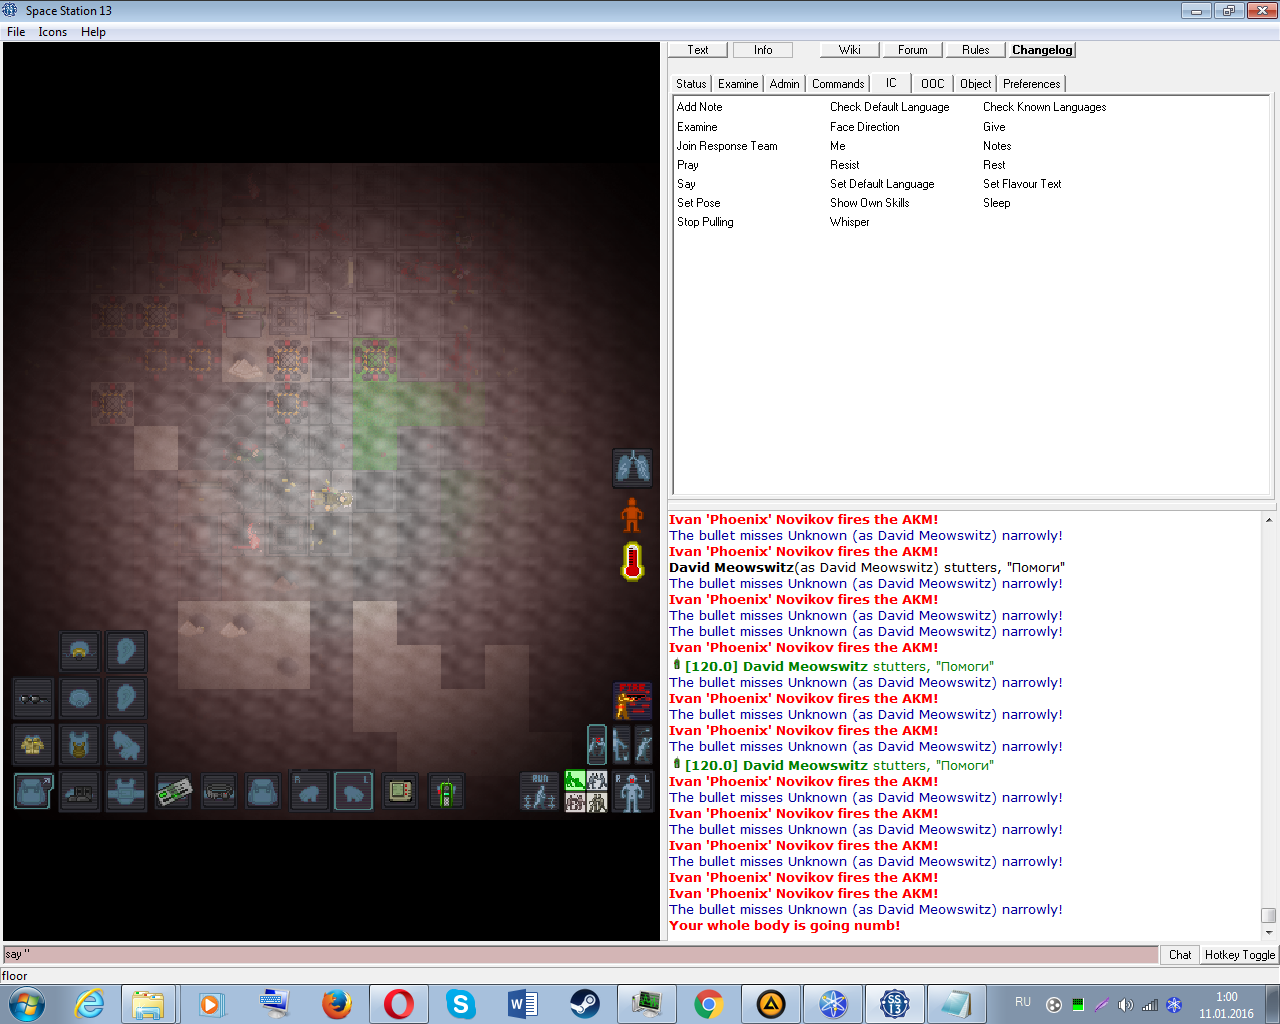Open Steam from the taskbar
1280x1024 pixels.
585,1003
